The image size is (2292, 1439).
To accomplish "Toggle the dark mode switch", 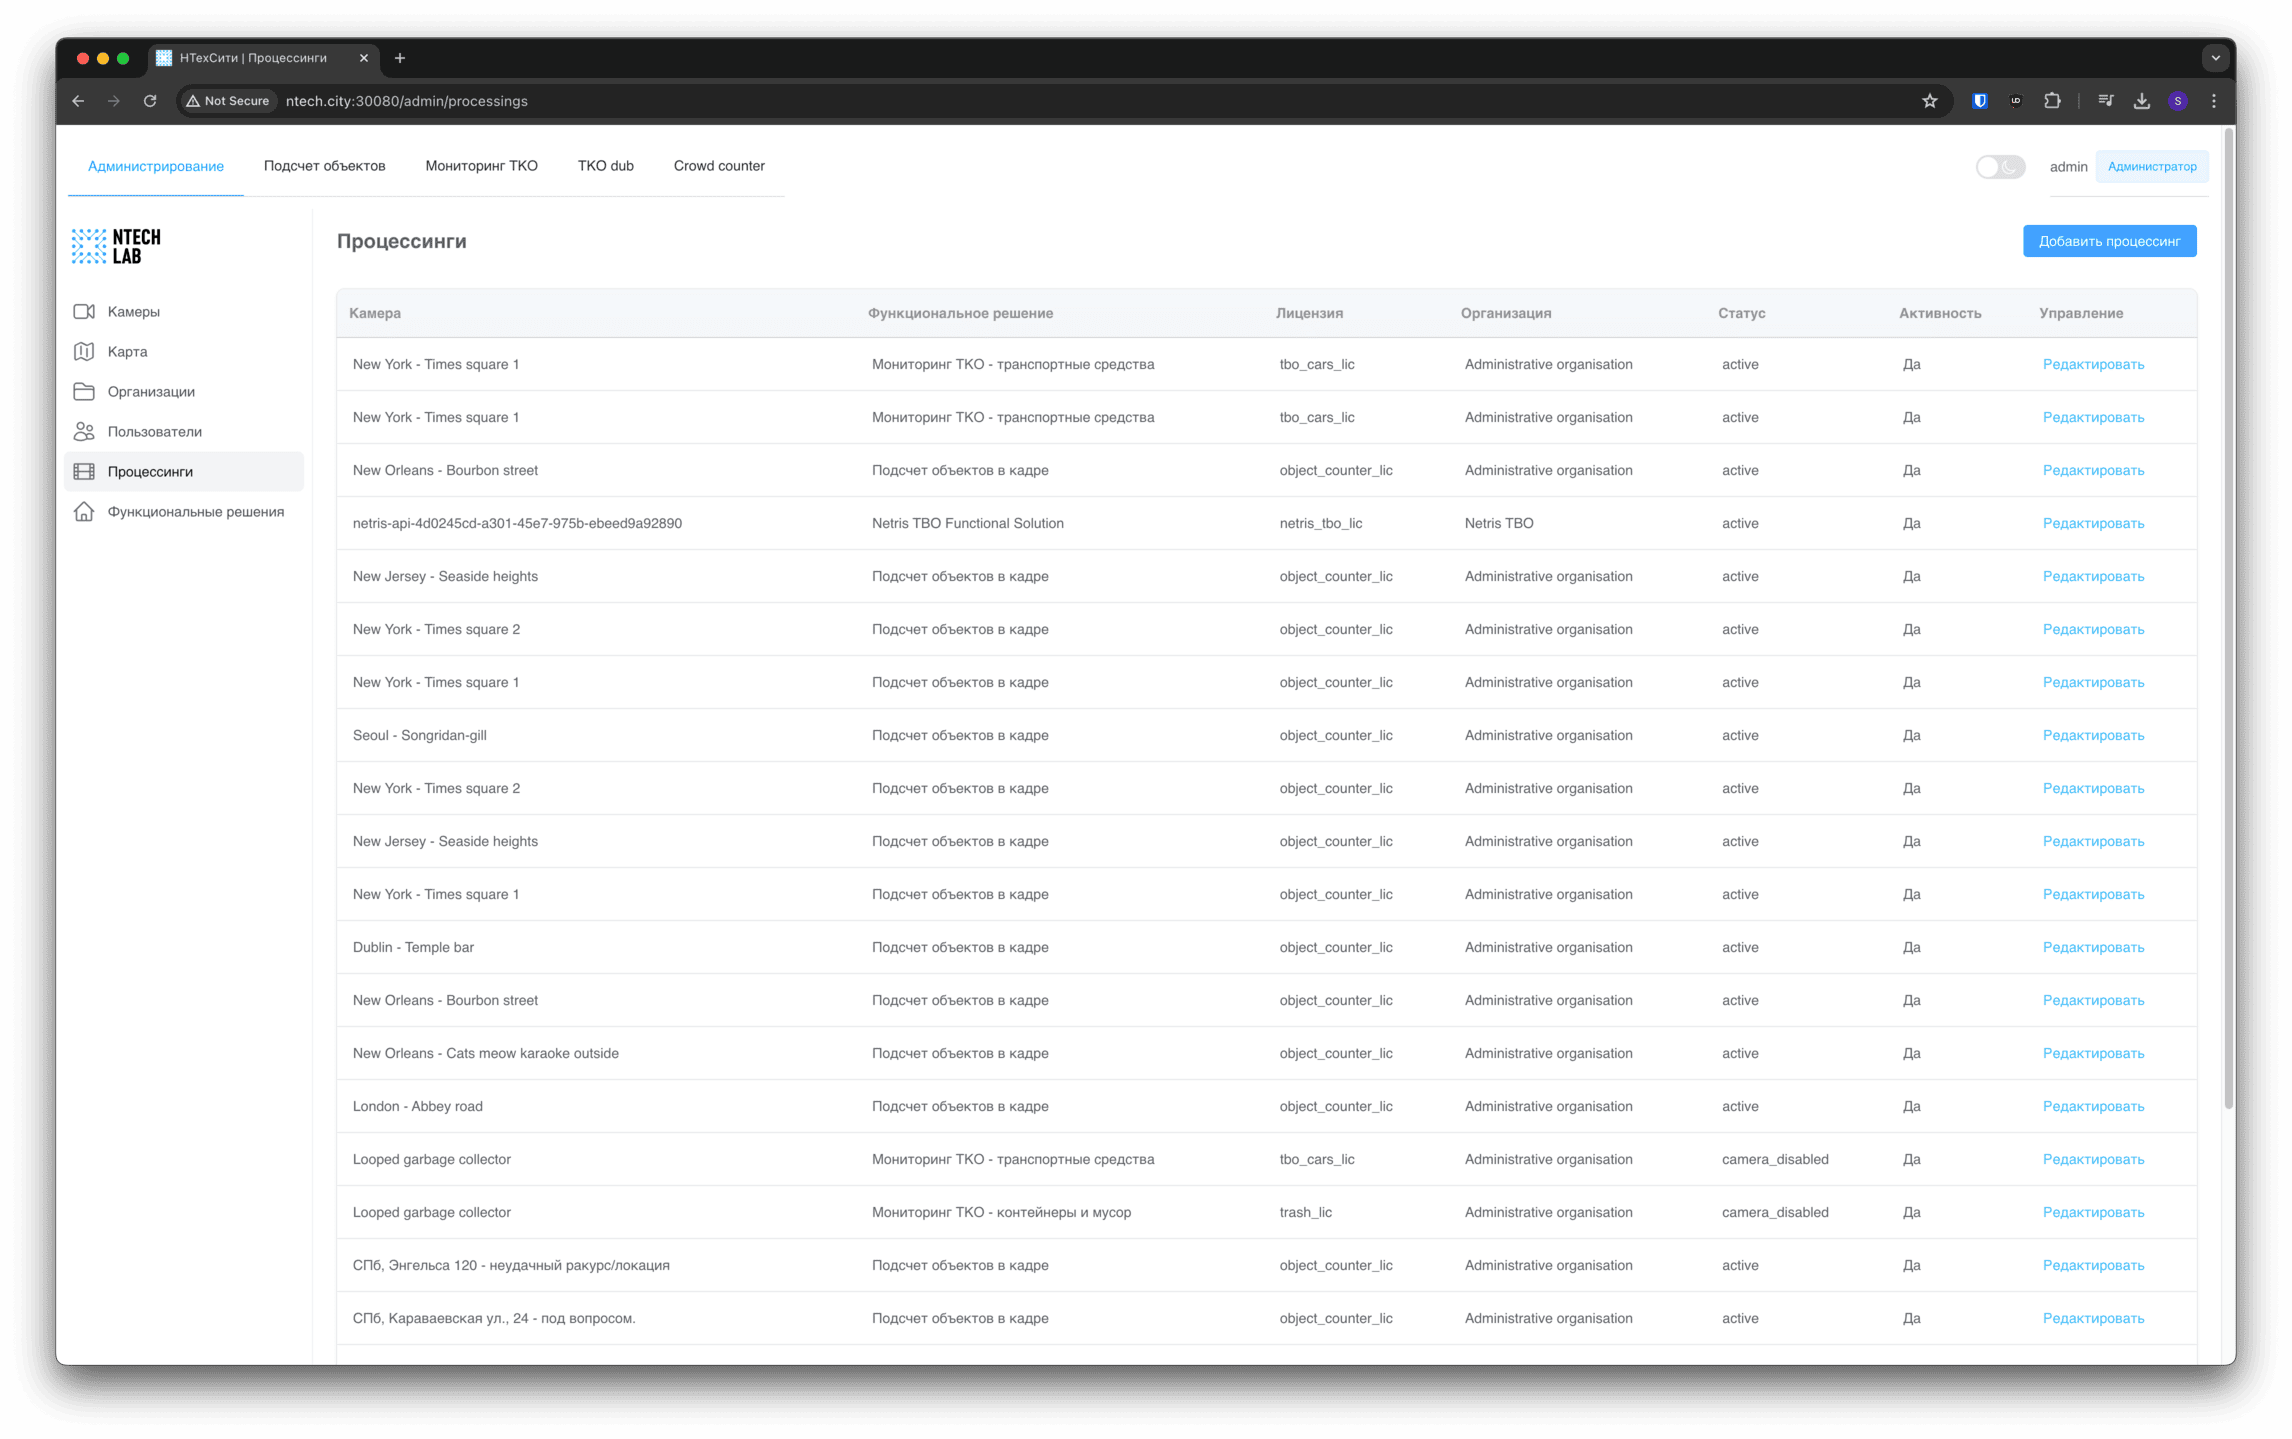I will coord(2000,167).
